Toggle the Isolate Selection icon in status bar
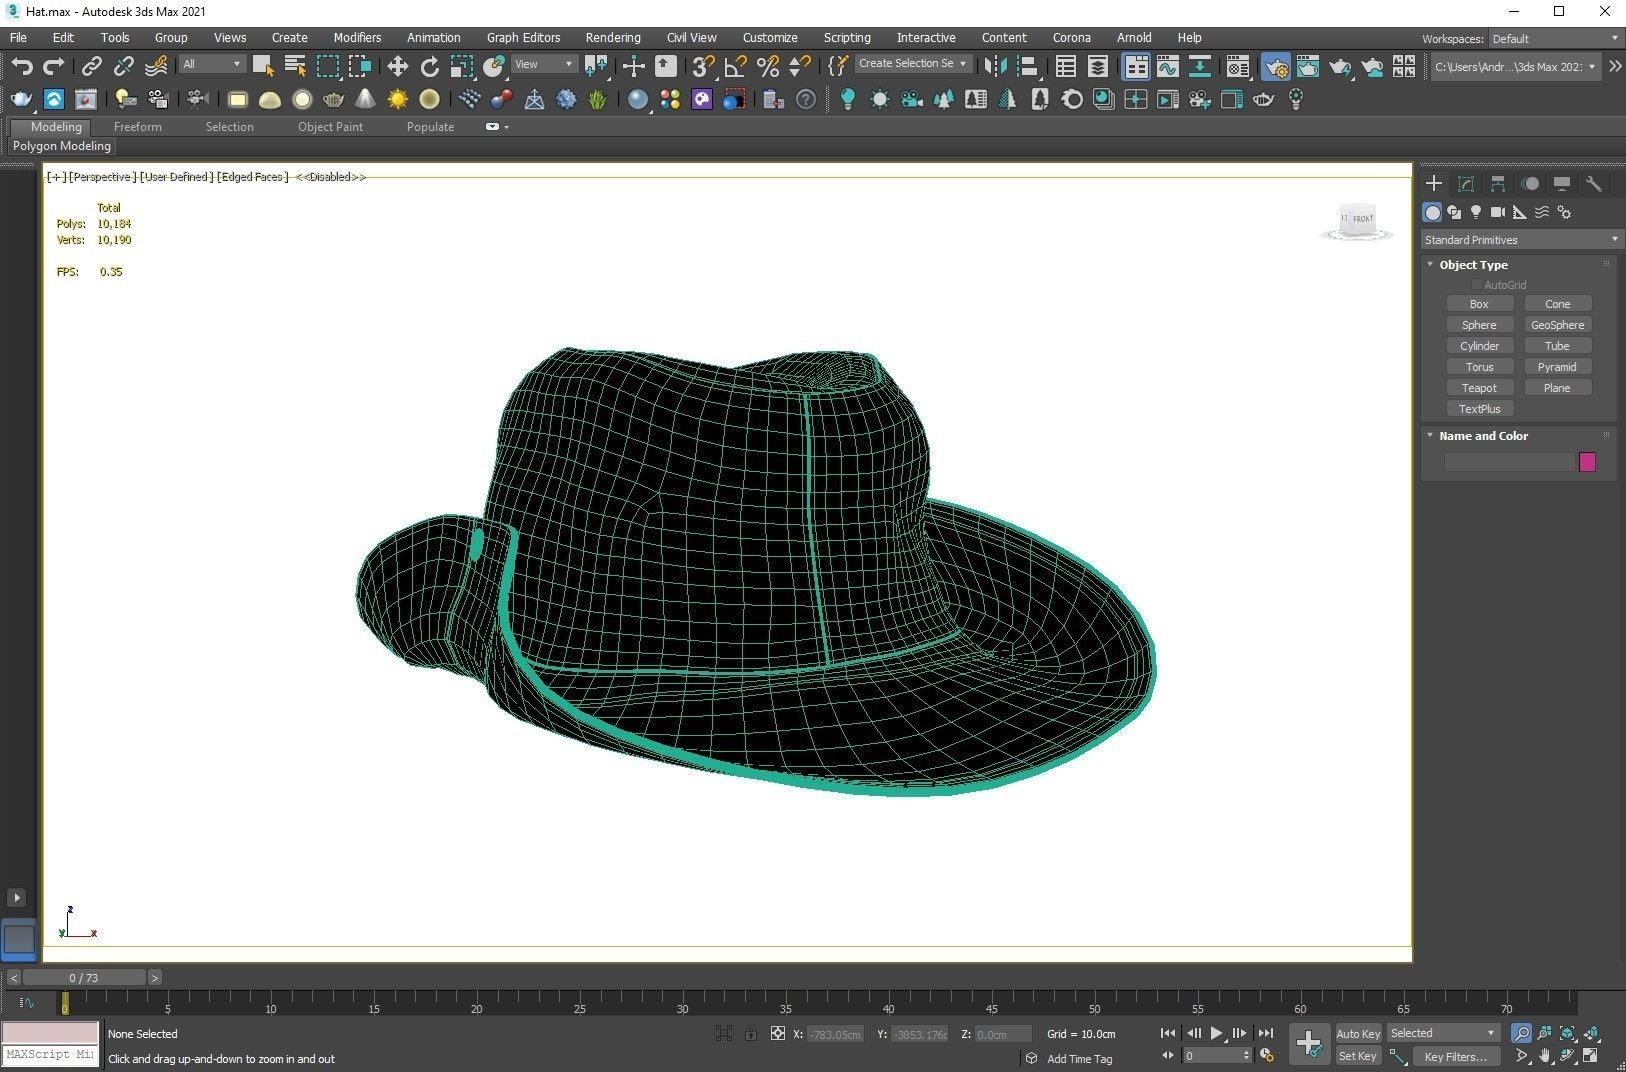Screen dimensions: 1626x1072 point(724,1034)
